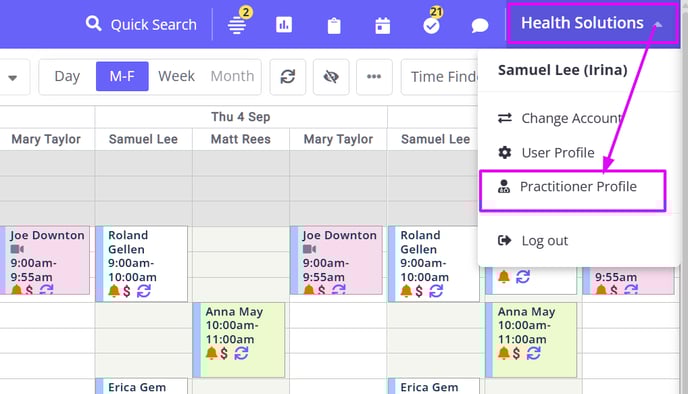688x394 pixels.
Task: Open the waitlist icon with badge 2
Action: (237, 25)
